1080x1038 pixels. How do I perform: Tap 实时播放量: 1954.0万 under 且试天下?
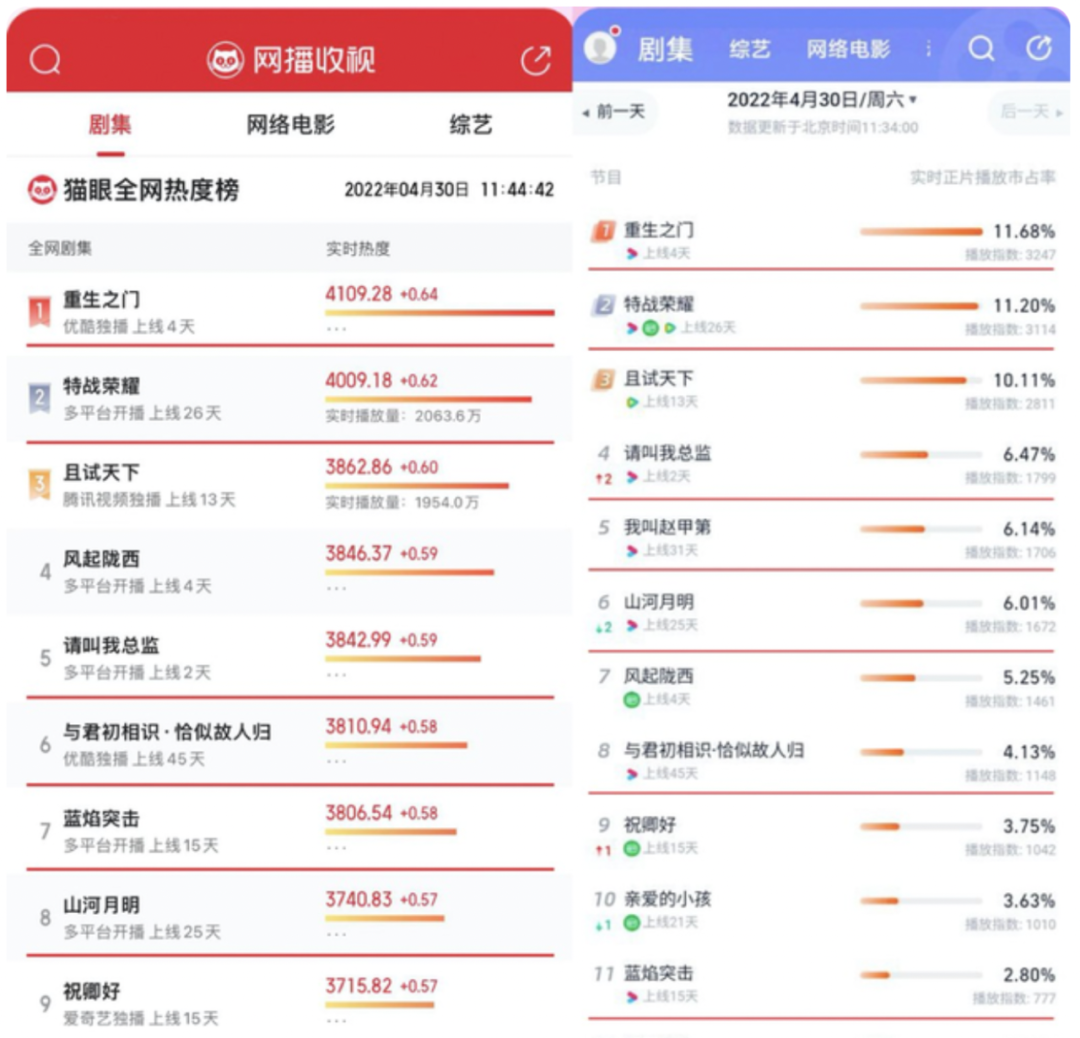[x=402, y=503]
